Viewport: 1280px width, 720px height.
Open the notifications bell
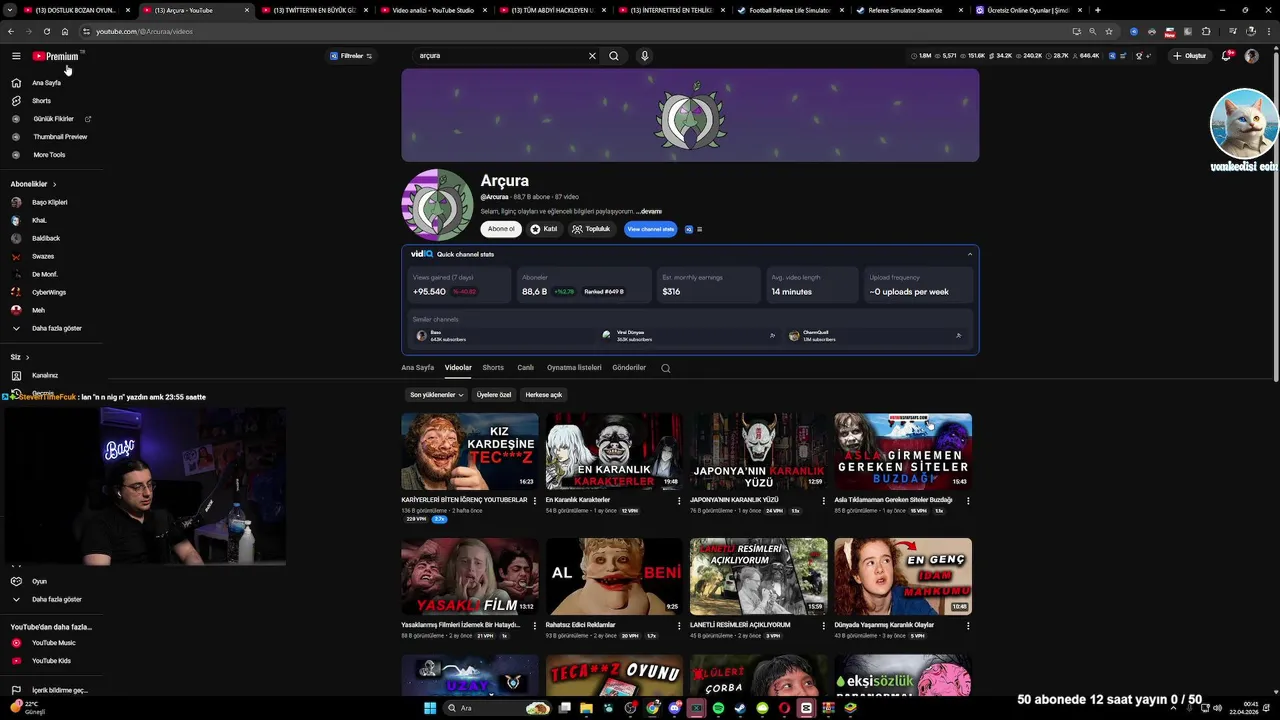point(1226,56)
